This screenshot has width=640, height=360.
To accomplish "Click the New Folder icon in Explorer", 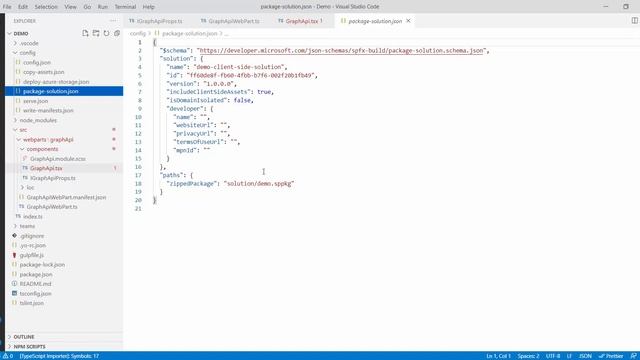I will point(96,33).
